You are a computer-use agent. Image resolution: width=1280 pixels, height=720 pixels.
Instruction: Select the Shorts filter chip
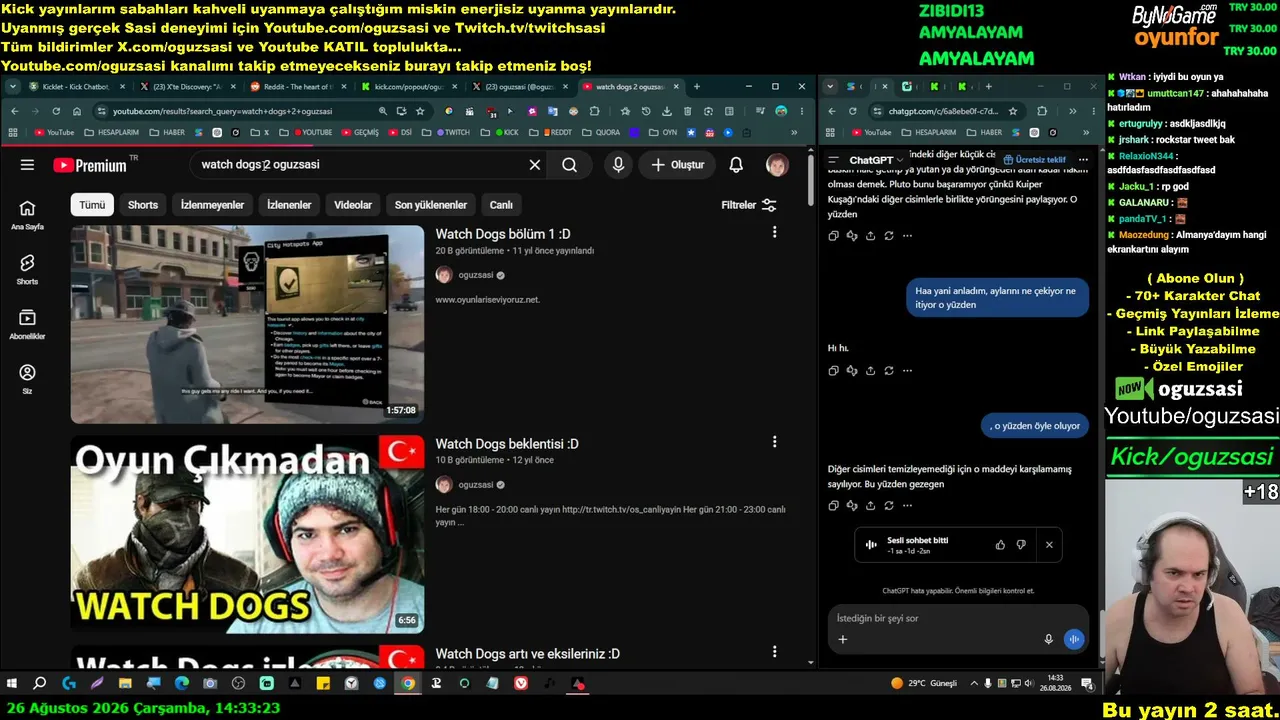tap(143, 205)
